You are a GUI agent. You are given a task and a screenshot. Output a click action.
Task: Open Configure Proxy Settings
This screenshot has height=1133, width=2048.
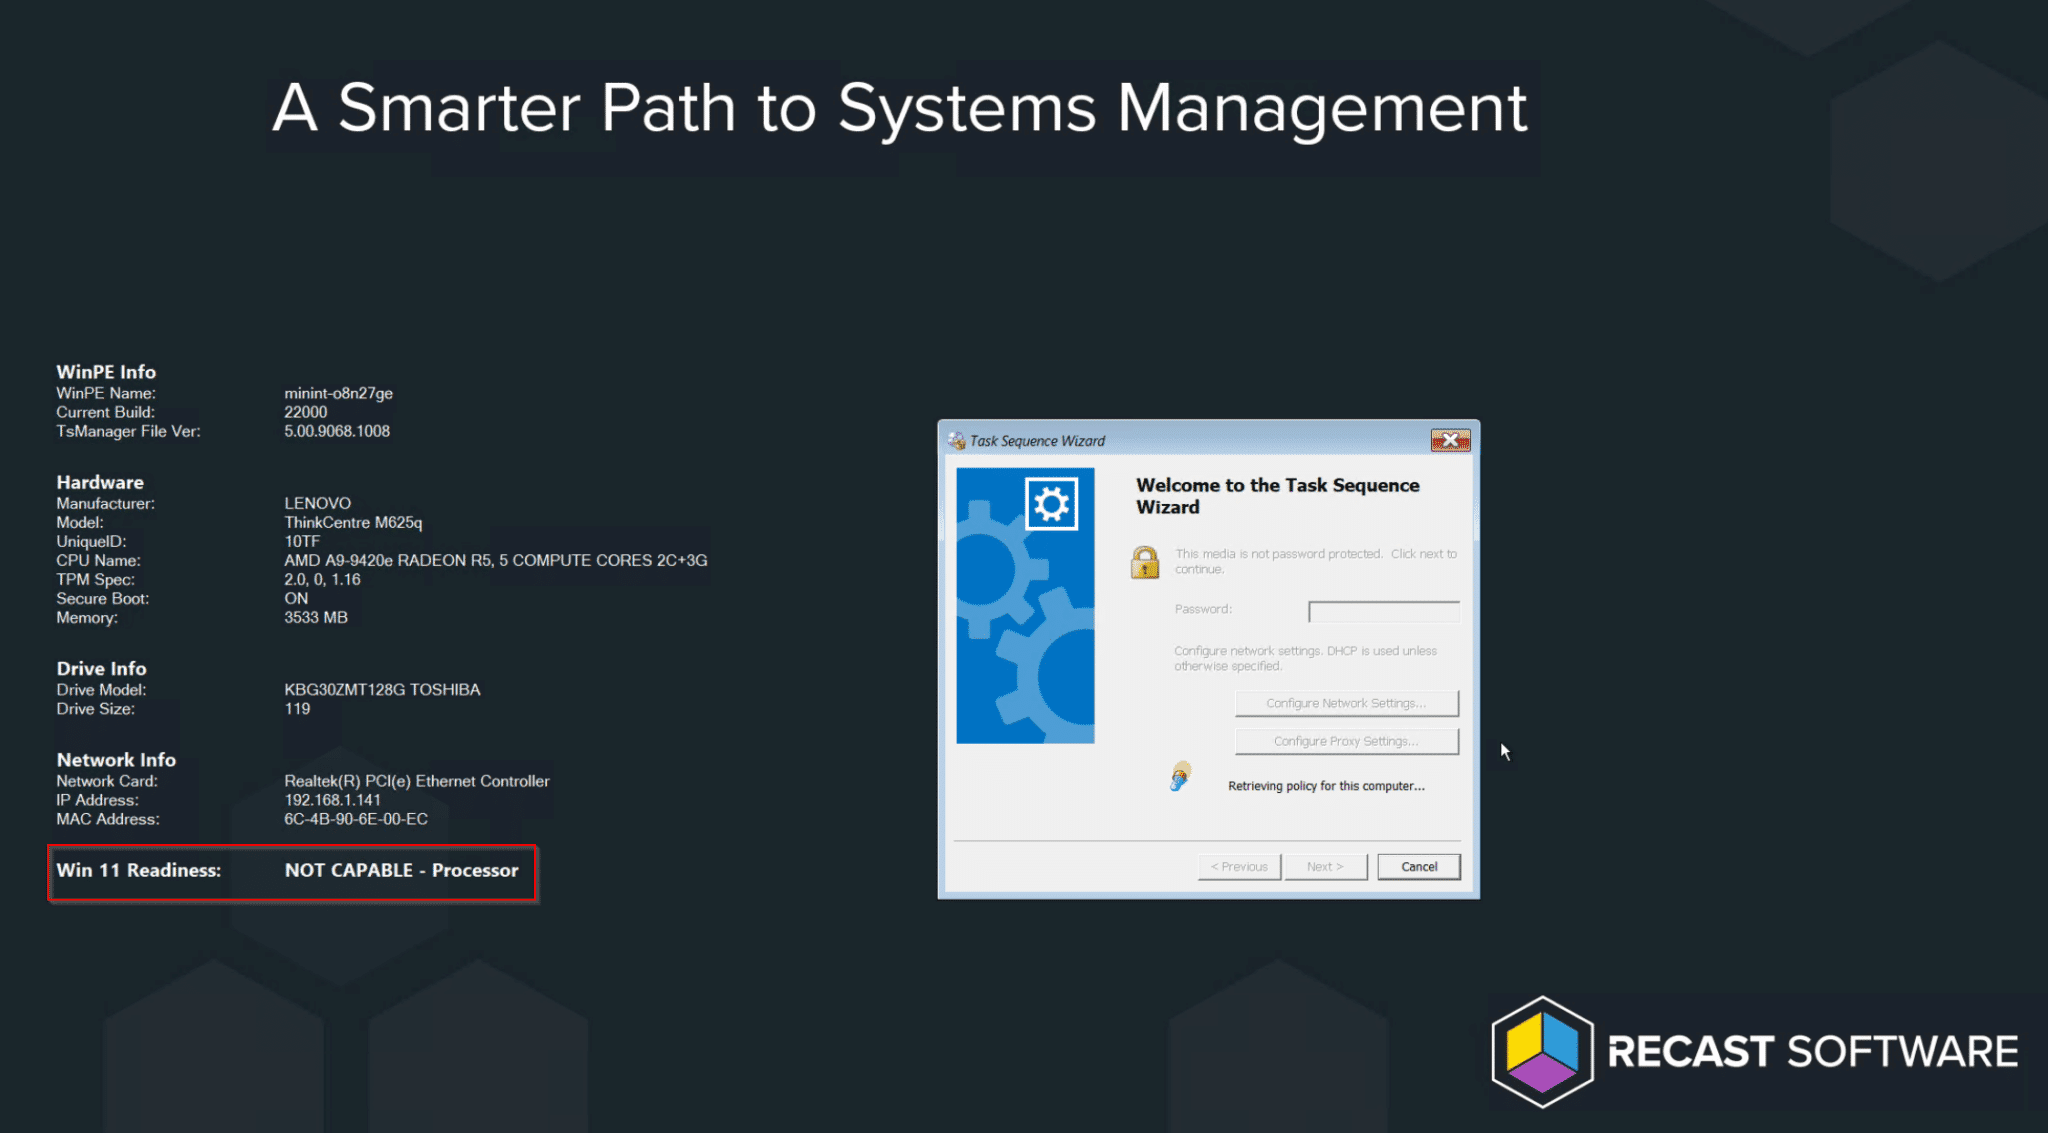pos(1346,741)
